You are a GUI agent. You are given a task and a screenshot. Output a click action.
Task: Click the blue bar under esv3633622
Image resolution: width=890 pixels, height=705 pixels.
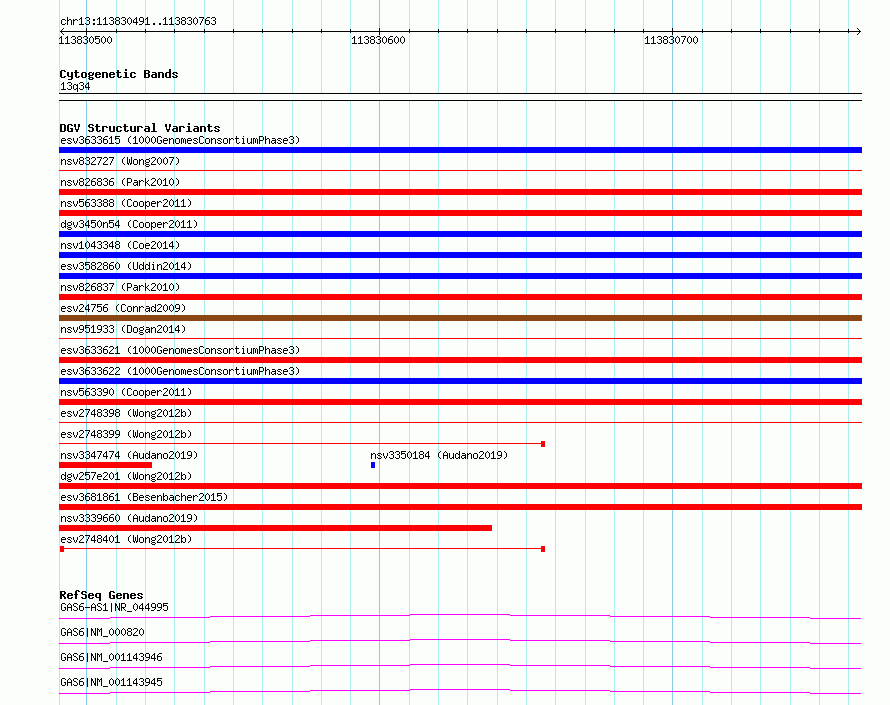point(460,381)
